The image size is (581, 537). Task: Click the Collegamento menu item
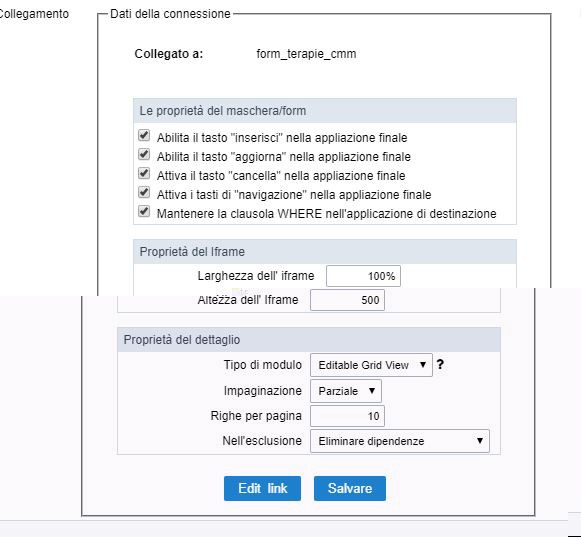[34, 14]
